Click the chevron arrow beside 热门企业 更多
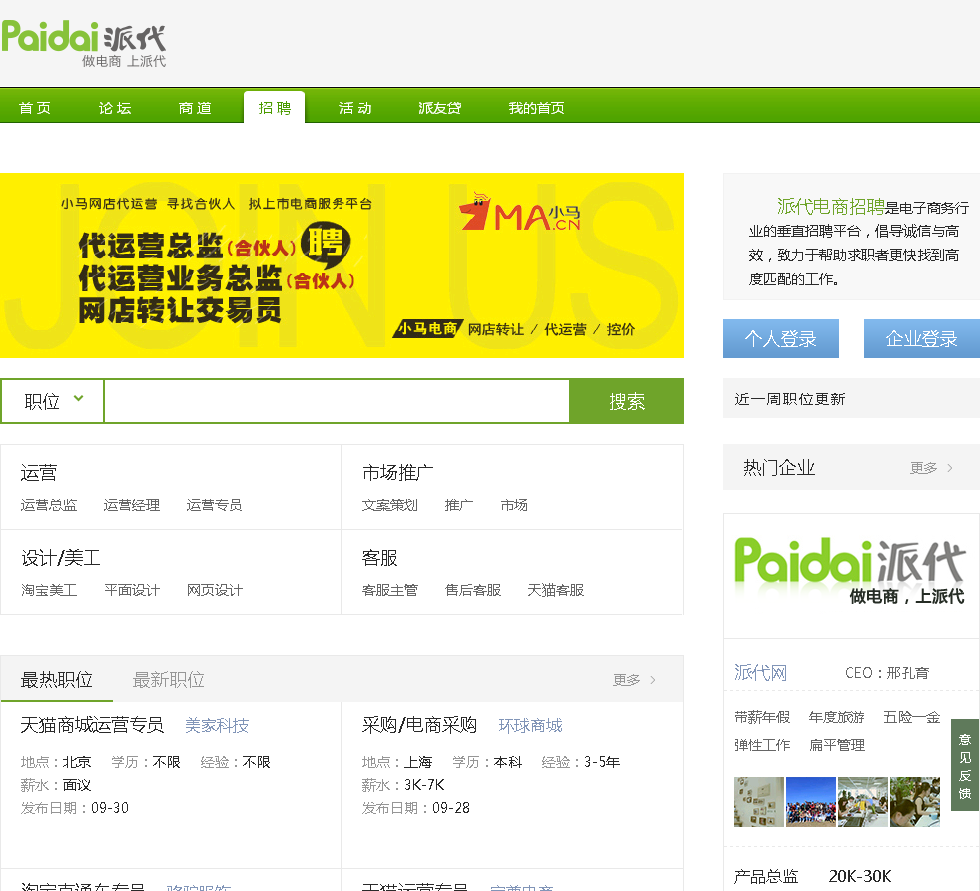980x891 pixels. tap(950, 468)
